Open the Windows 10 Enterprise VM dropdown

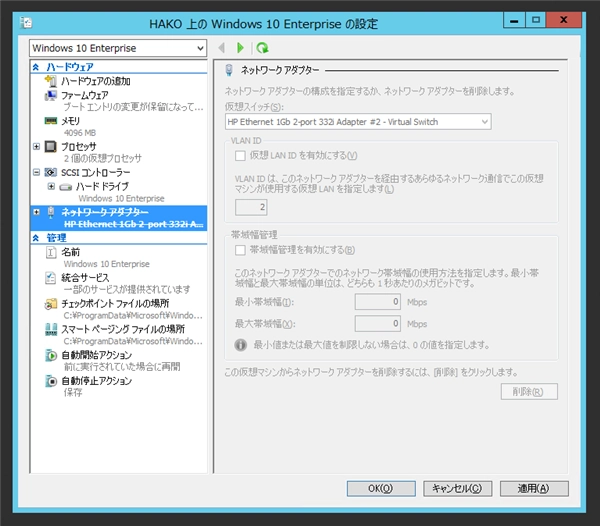click(118, 48)
